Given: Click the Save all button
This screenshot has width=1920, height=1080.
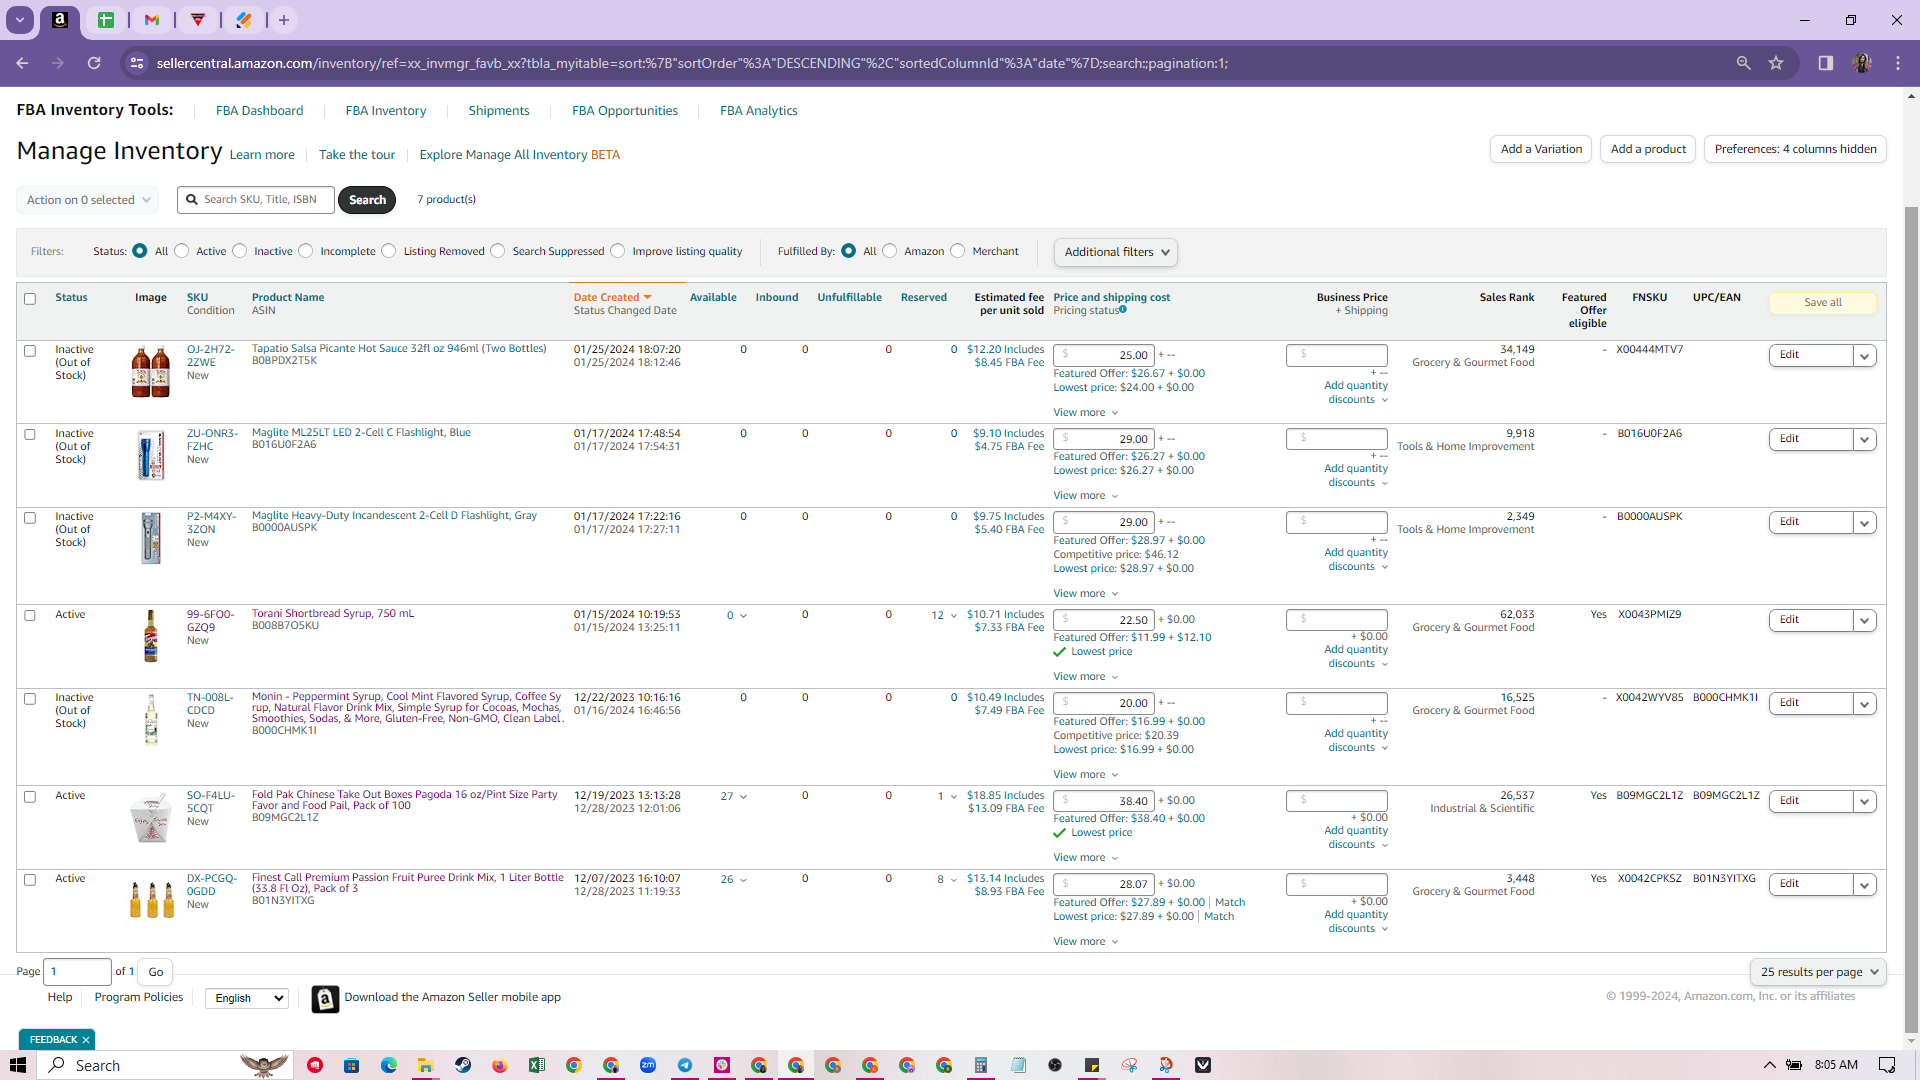Looking at the screenshot, I should coord(1822,303).
